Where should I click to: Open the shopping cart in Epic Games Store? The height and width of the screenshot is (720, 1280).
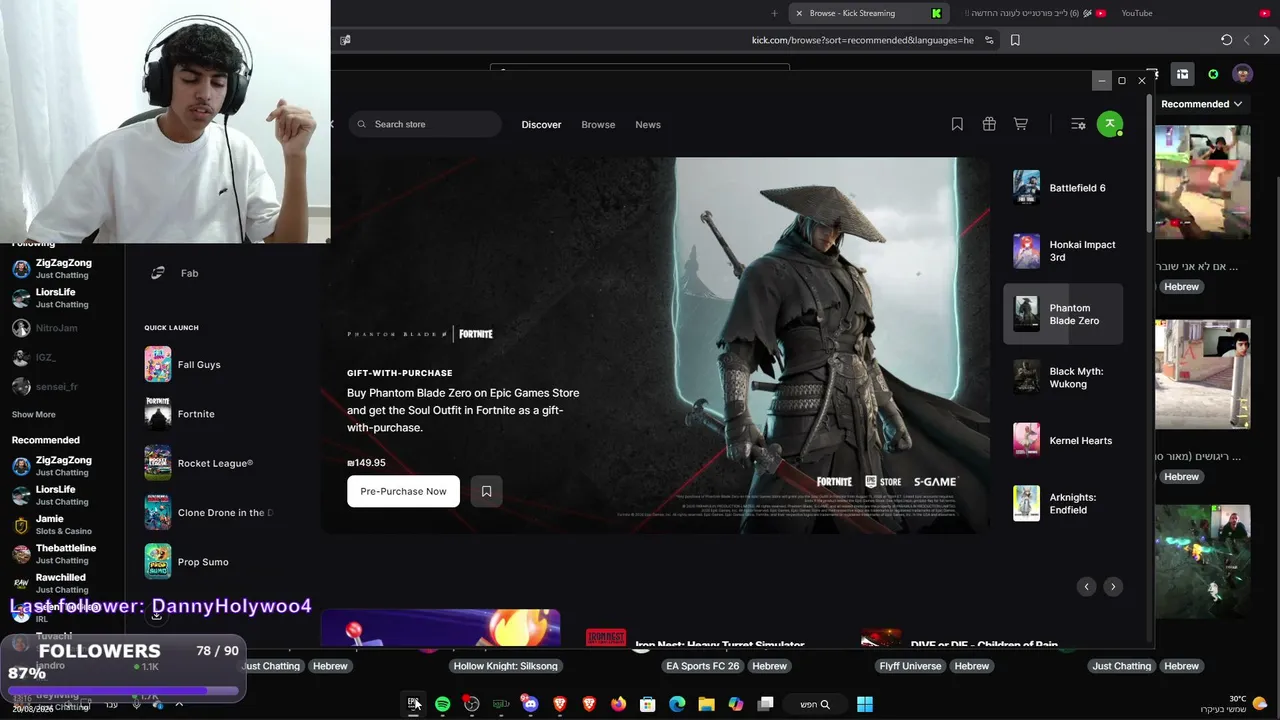click(1021, 124)
